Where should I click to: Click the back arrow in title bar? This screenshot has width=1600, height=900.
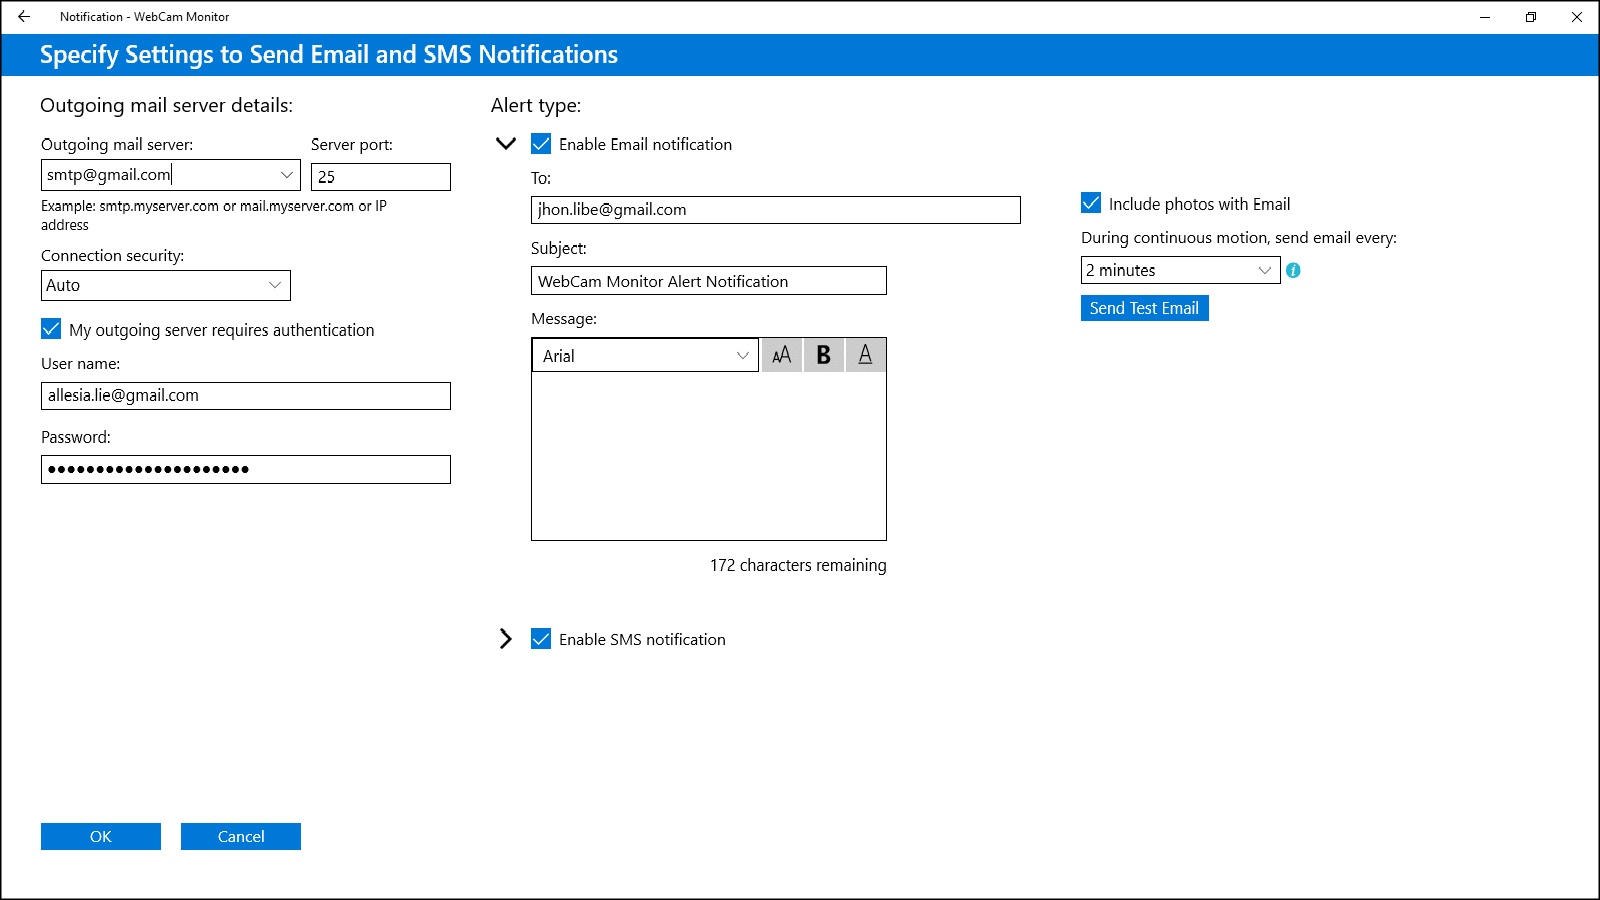pos(24,17)
